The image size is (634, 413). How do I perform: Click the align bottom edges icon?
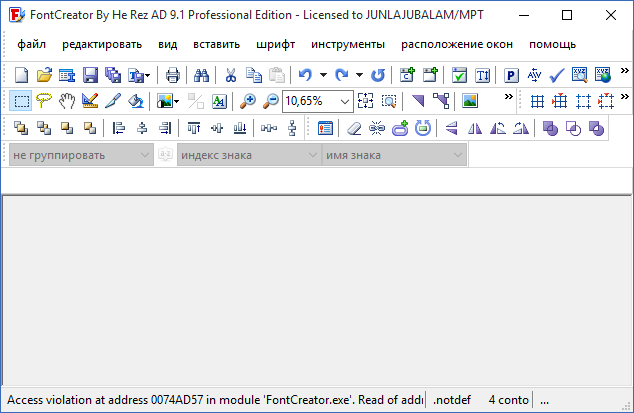pos(240,129)
